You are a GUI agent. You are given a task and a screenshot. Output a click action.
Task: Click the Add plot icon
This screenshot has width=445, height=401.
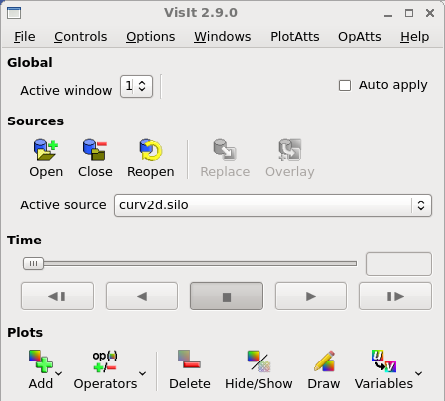pos(41,361)
